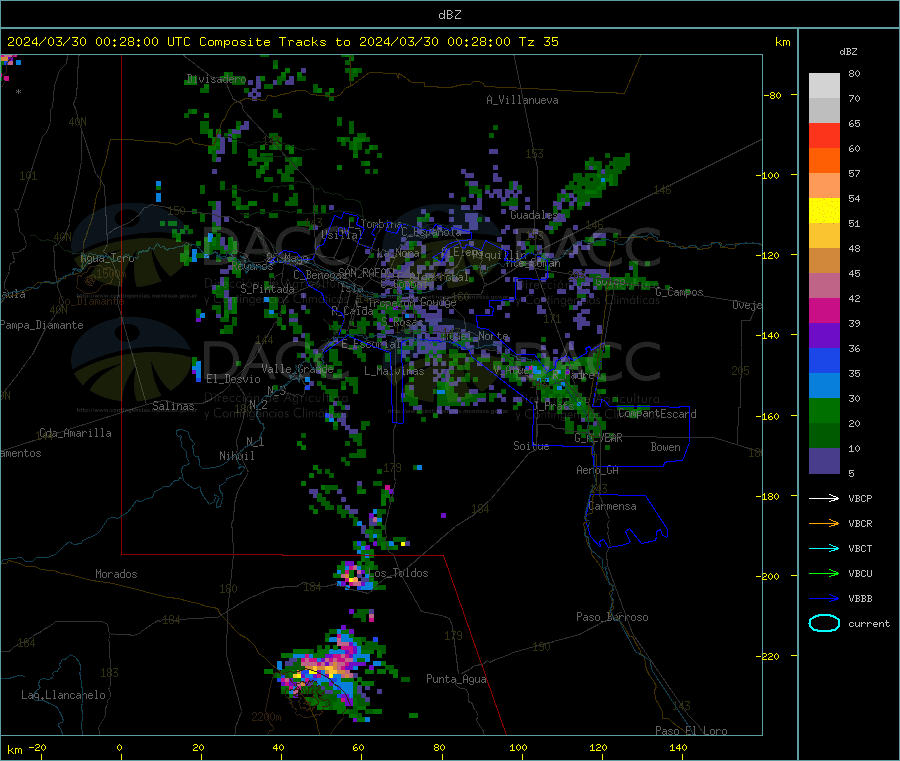900x761 pixels.
Task: Click the green VBCU arrow legend icon
Action: pos(824,573)
